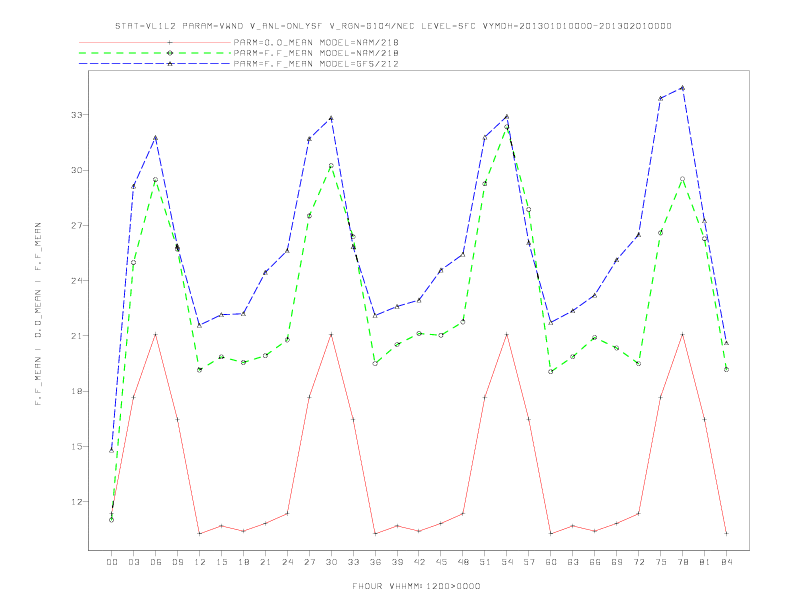The height and width of the screenshot is (612, 792).
Task: Select legend entry PARM=F.F_MEAN MODEL=GFS/212
Action: [x=316, y=64]
